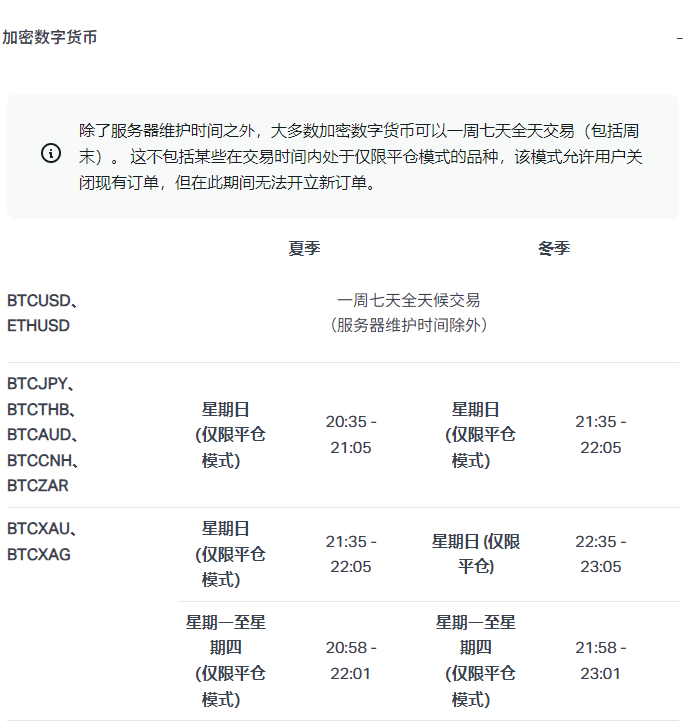The width and height of the screenshot is (684, 722).
Task: Collapse the 加密数字货币 section via minus icon
Action: (679, 38)
